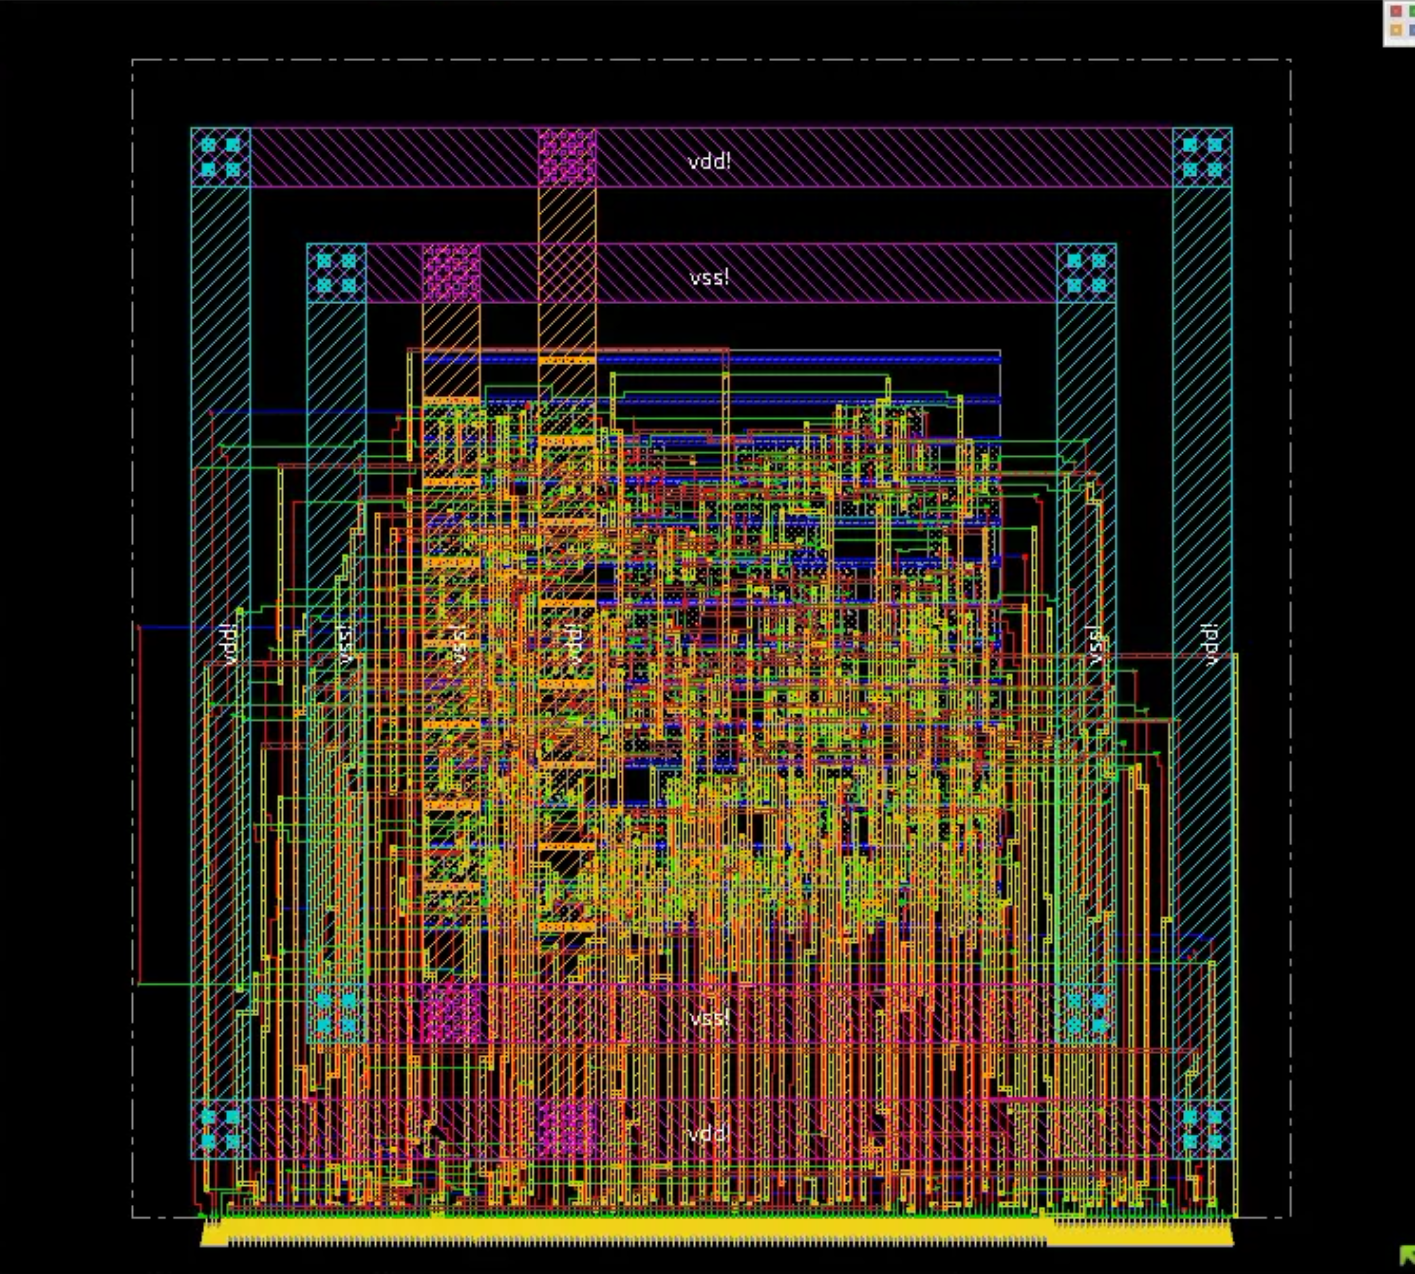1415x1274 pixels.
Task: Click the yellow pin row along the bottom edge
Action: pyautogui.click(x=717, y=1232)
